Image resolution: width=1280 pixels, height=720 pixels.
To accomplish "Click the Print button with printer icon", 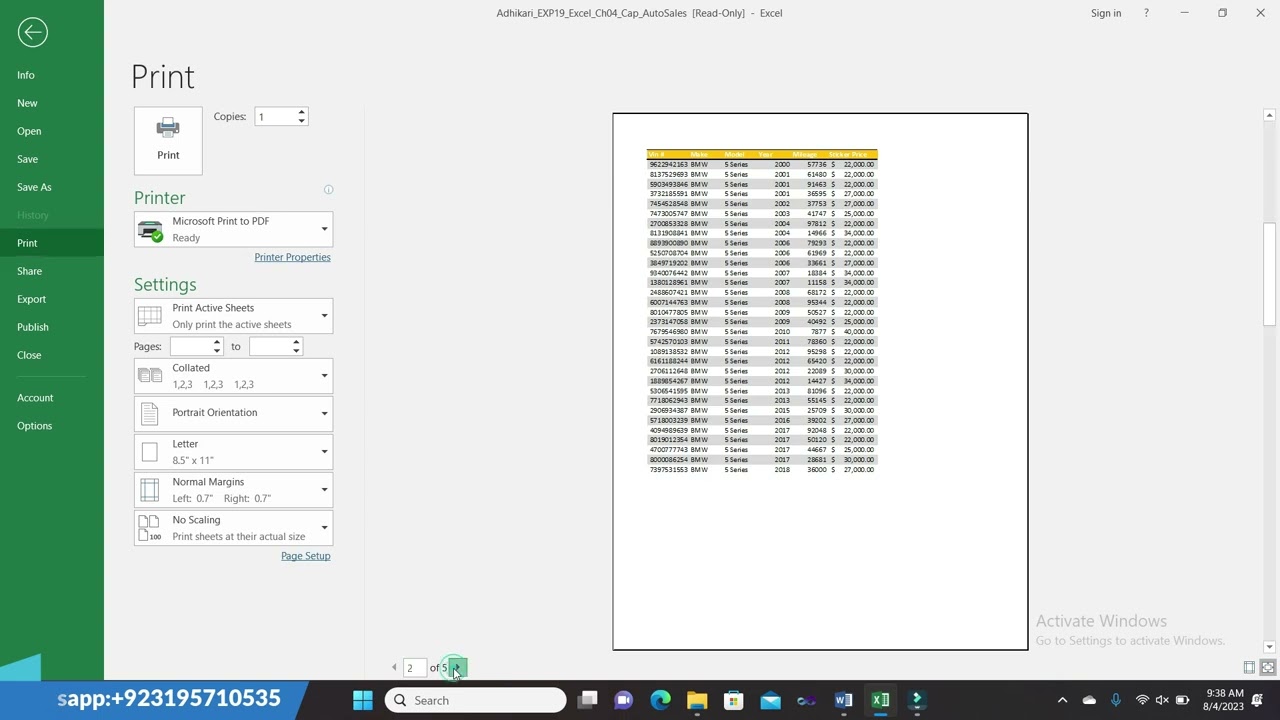I will [x=168, y=140].
